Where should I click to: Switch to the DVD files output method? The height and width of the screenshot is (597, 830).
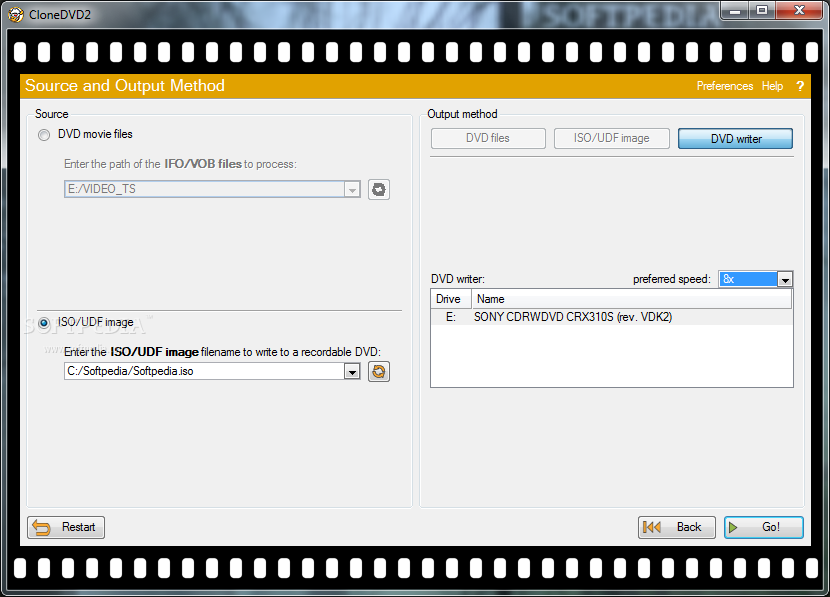pos(488,138)
